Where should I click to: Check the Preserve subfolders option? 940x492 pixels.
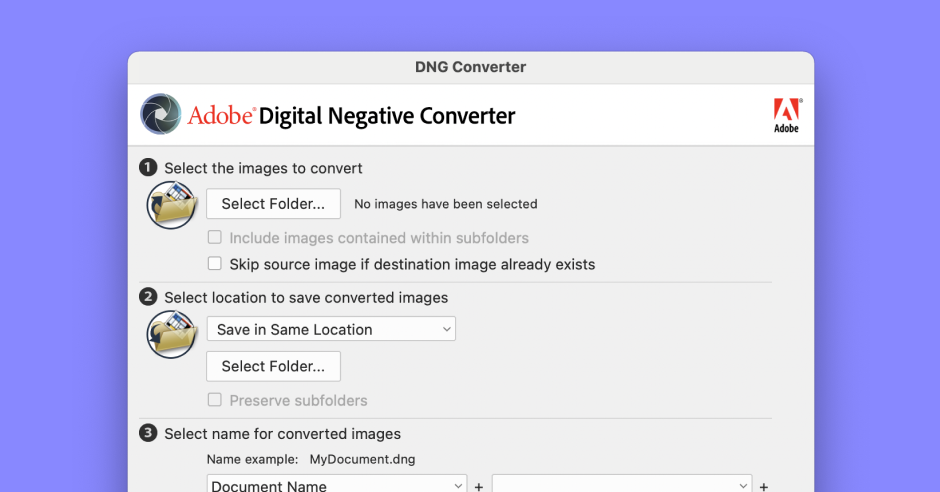tap(215, 400)
